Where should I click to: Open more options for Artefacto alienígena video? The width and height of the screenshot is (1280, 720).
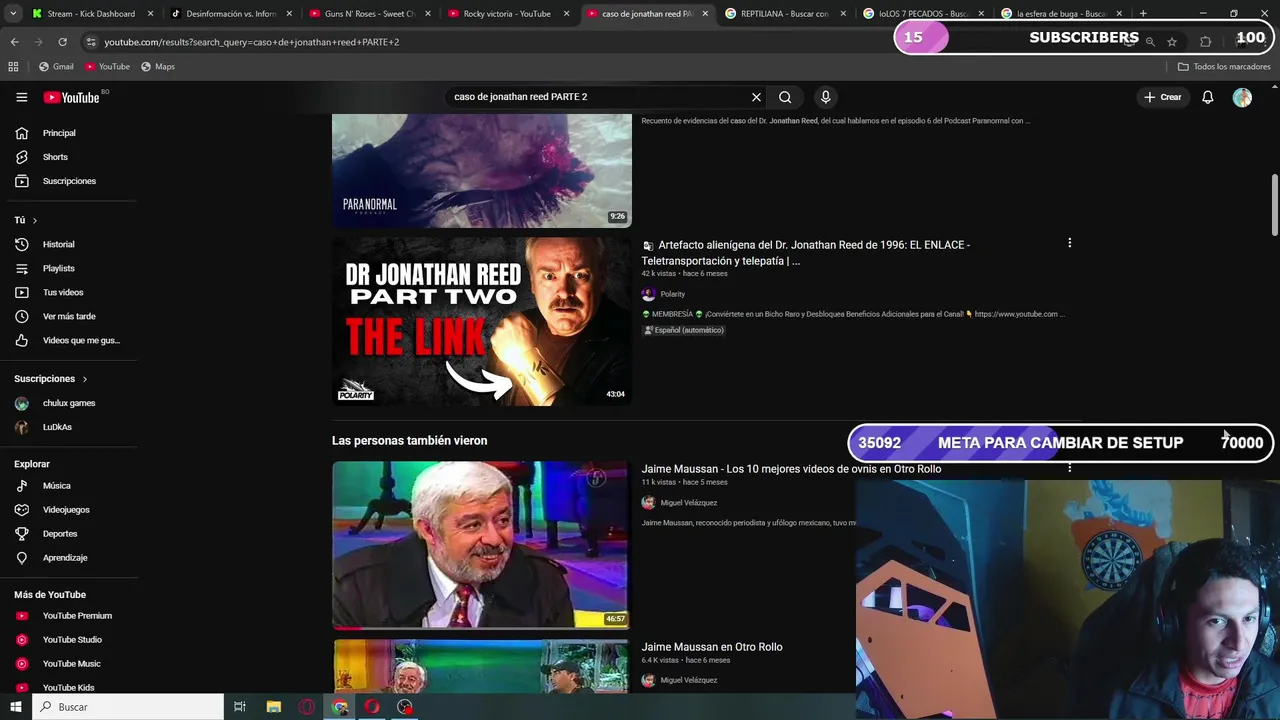1069,243
